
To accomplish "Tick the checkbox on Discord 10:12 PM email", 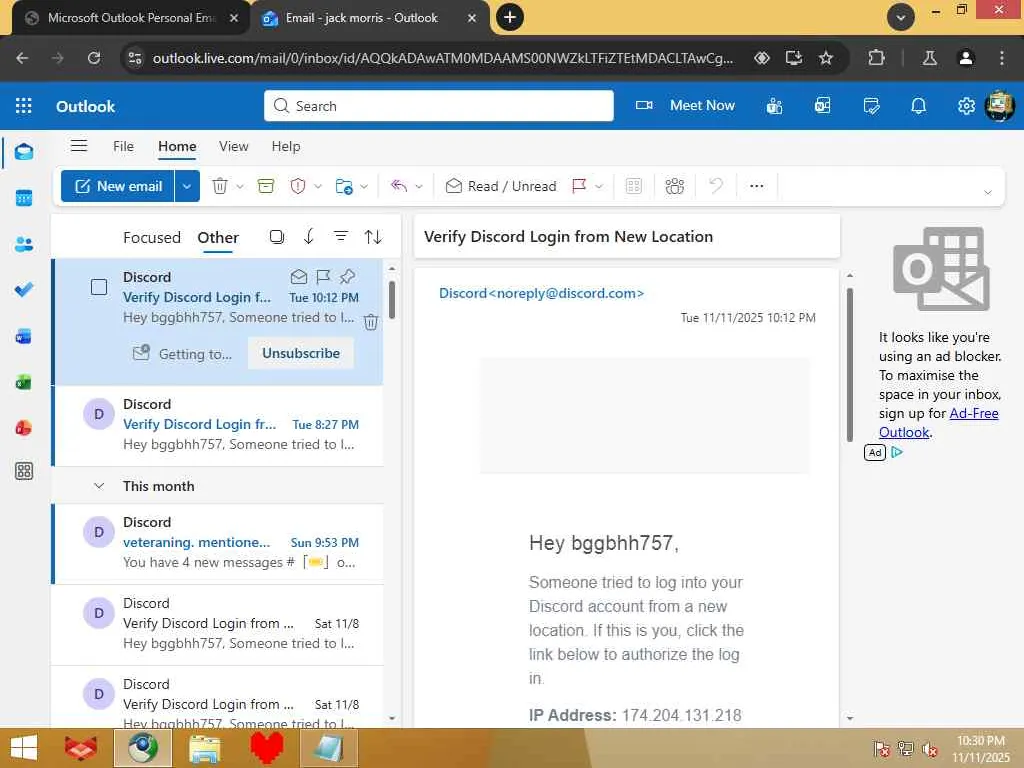I will tap(99, 287).
